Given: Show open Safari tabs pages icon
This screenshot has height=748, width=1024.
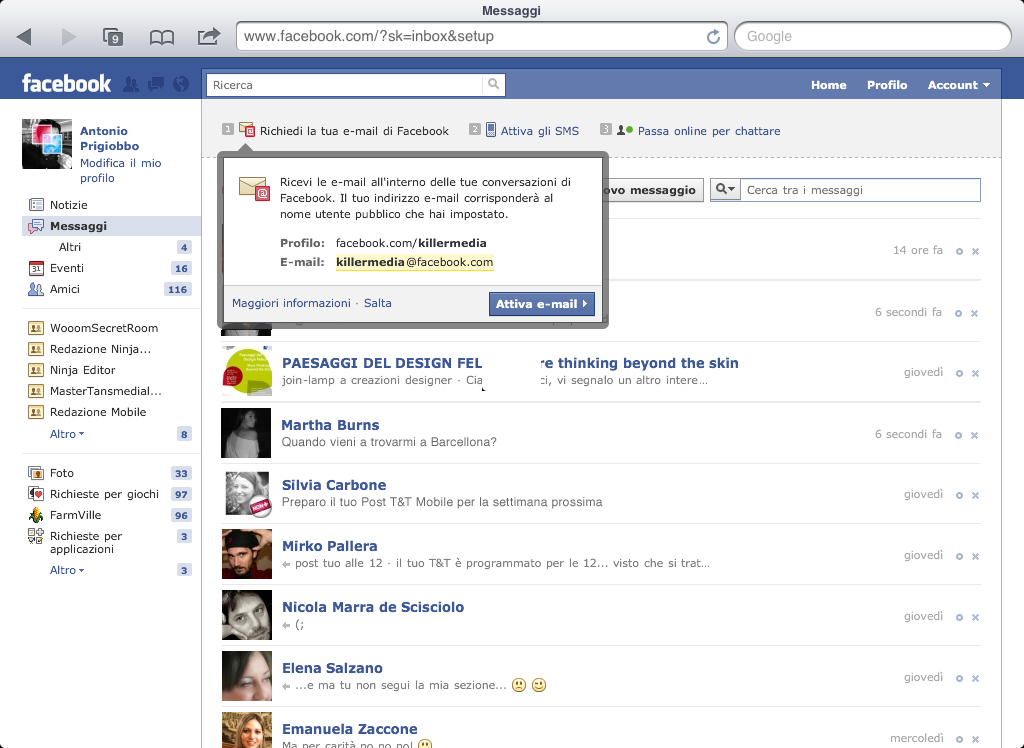Looking at the screenshot, I should click(x=113, y=37).
